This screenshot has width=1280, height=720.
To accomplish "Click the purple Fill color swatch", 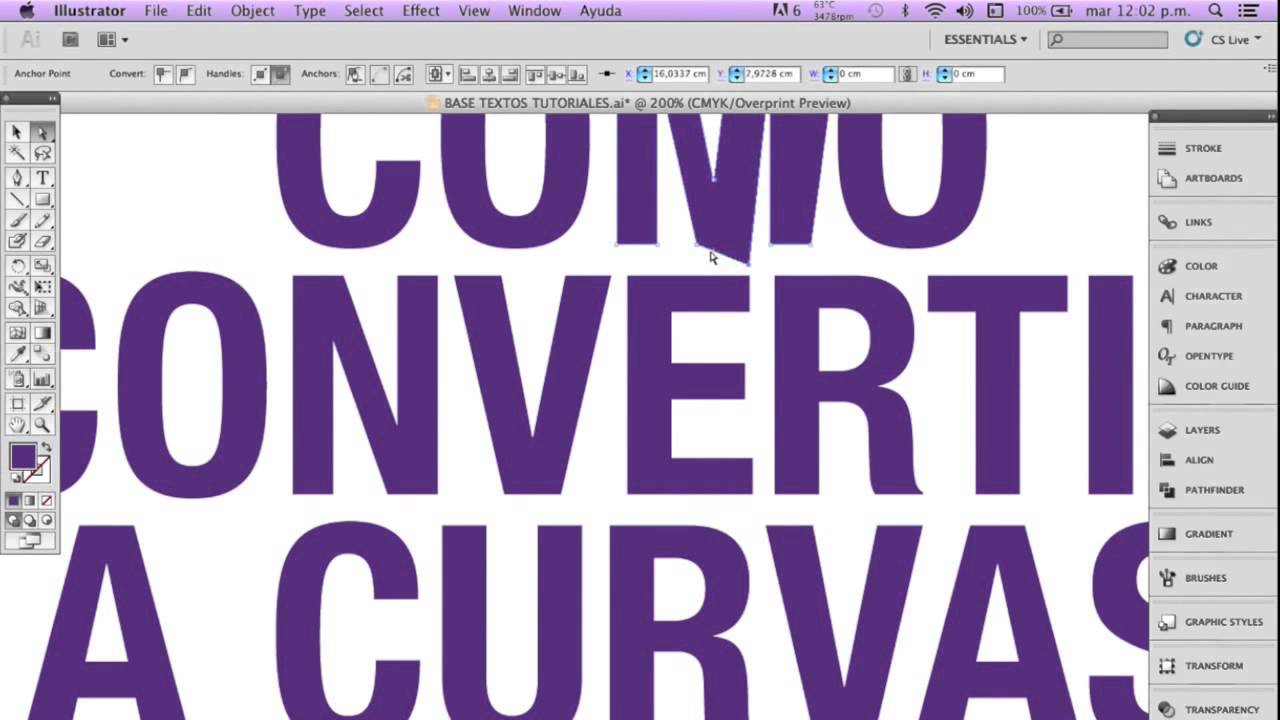I will coord(22,457).
